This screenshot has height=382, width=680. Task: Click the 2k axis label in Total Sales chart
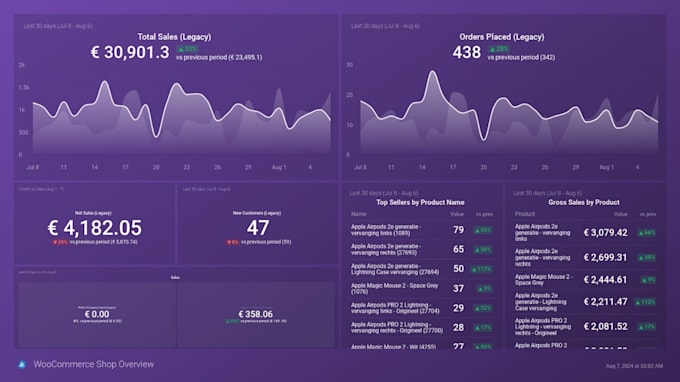click(22, 65)
